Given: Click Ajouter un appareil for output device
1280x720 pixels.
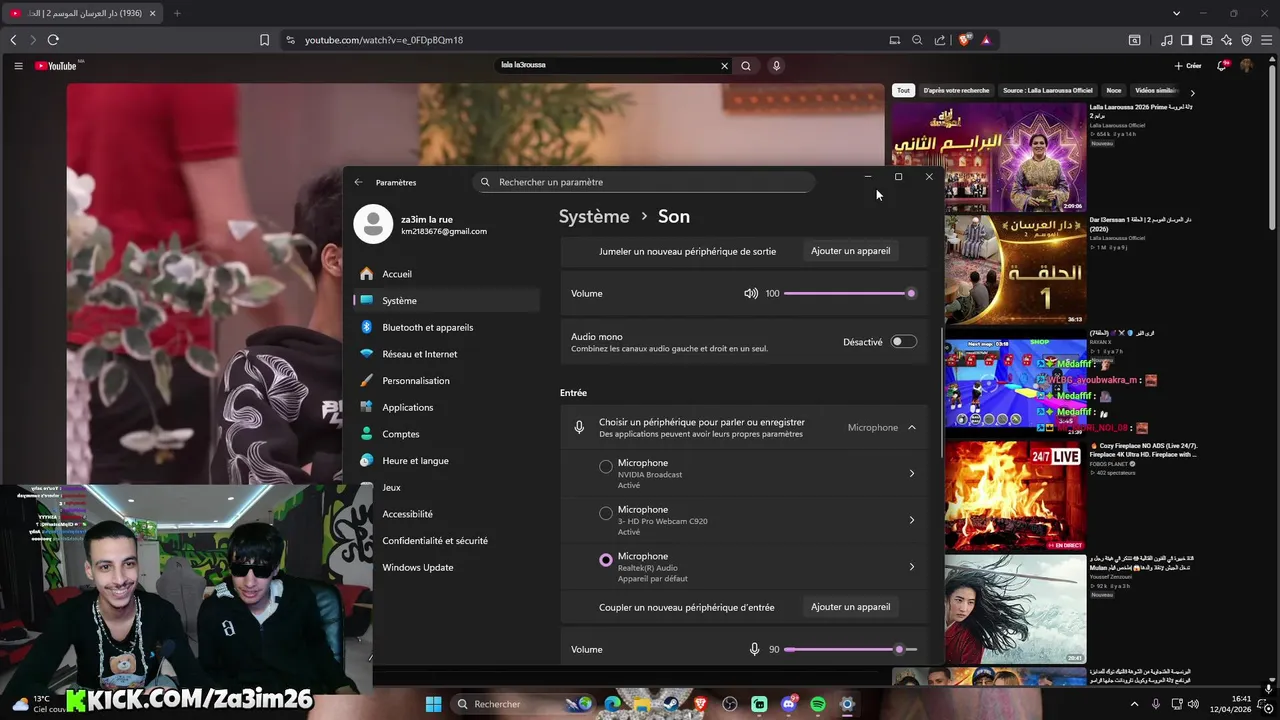Looking at the screenshot, I should [850, 251].
